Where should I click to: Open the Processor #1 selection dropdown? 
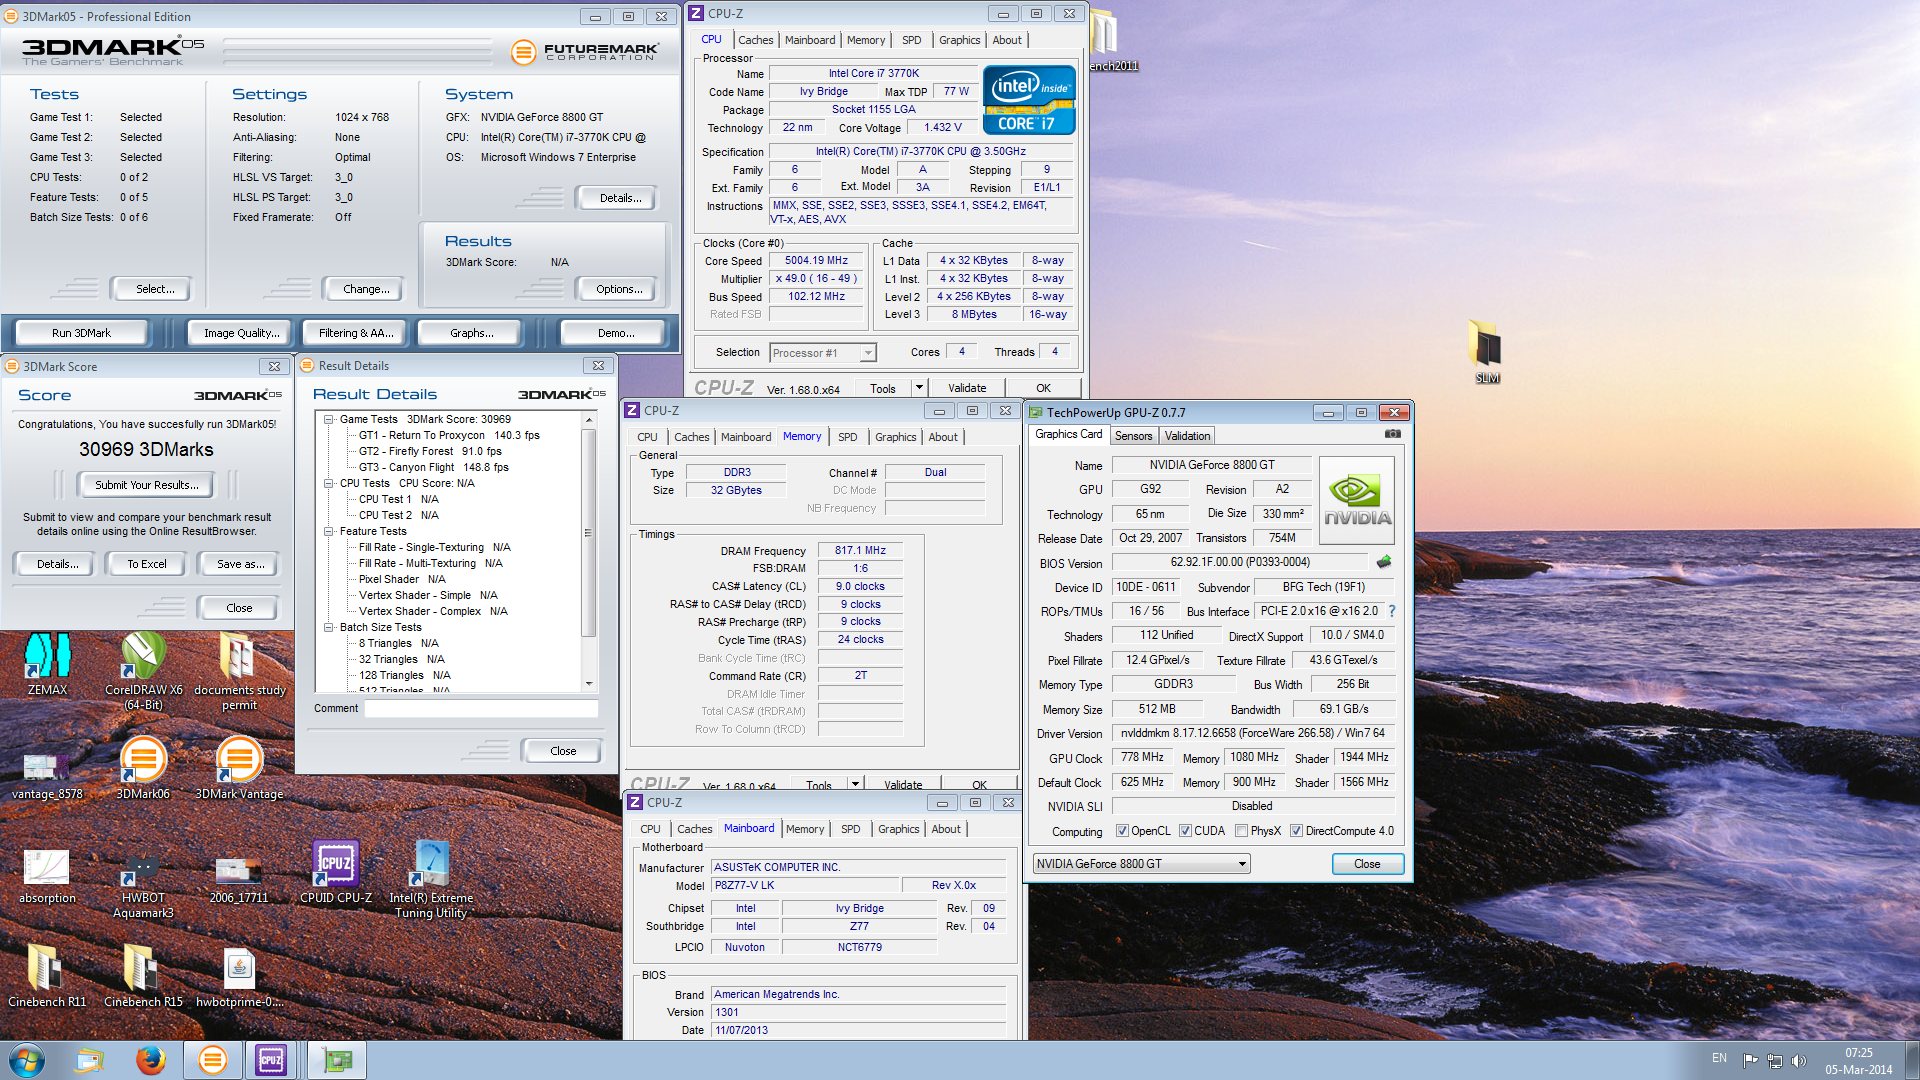coord(823,353)
